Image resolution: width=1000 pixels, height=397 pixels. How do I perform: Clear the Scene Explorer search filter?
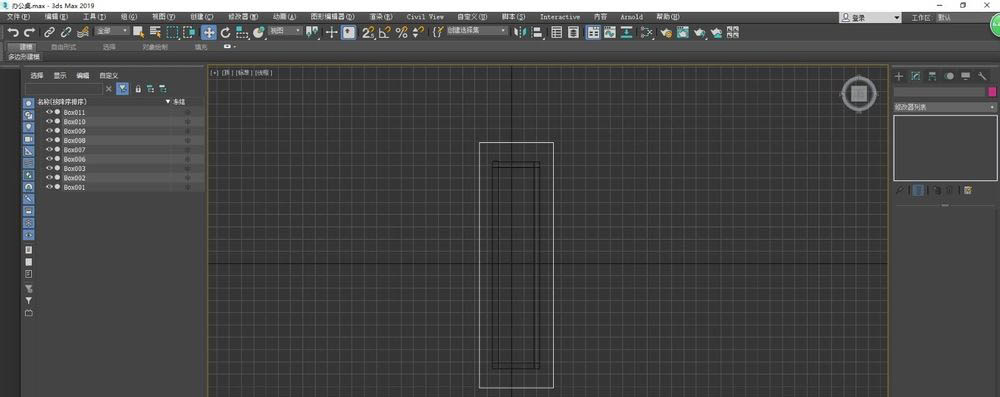point(108,89)
